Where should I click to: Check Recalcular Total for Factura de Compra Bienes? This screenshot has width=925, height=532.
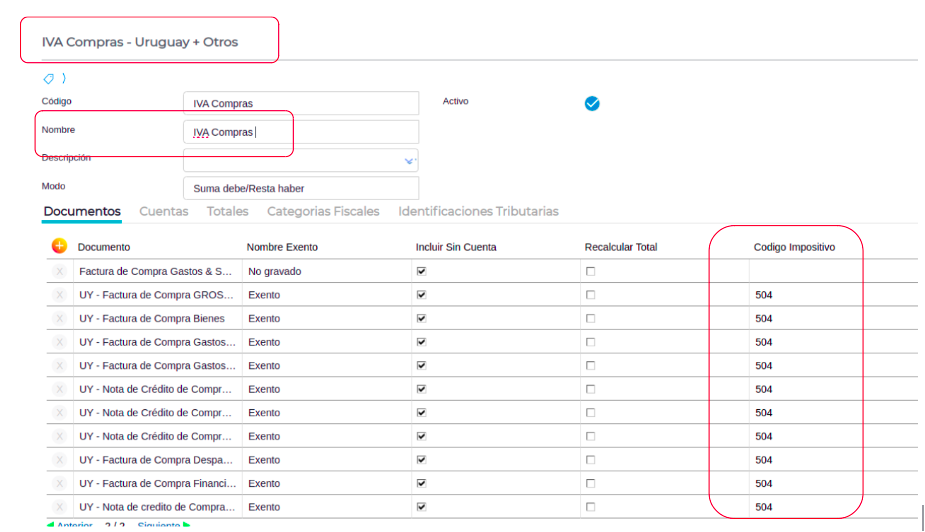tap(590, 318)
